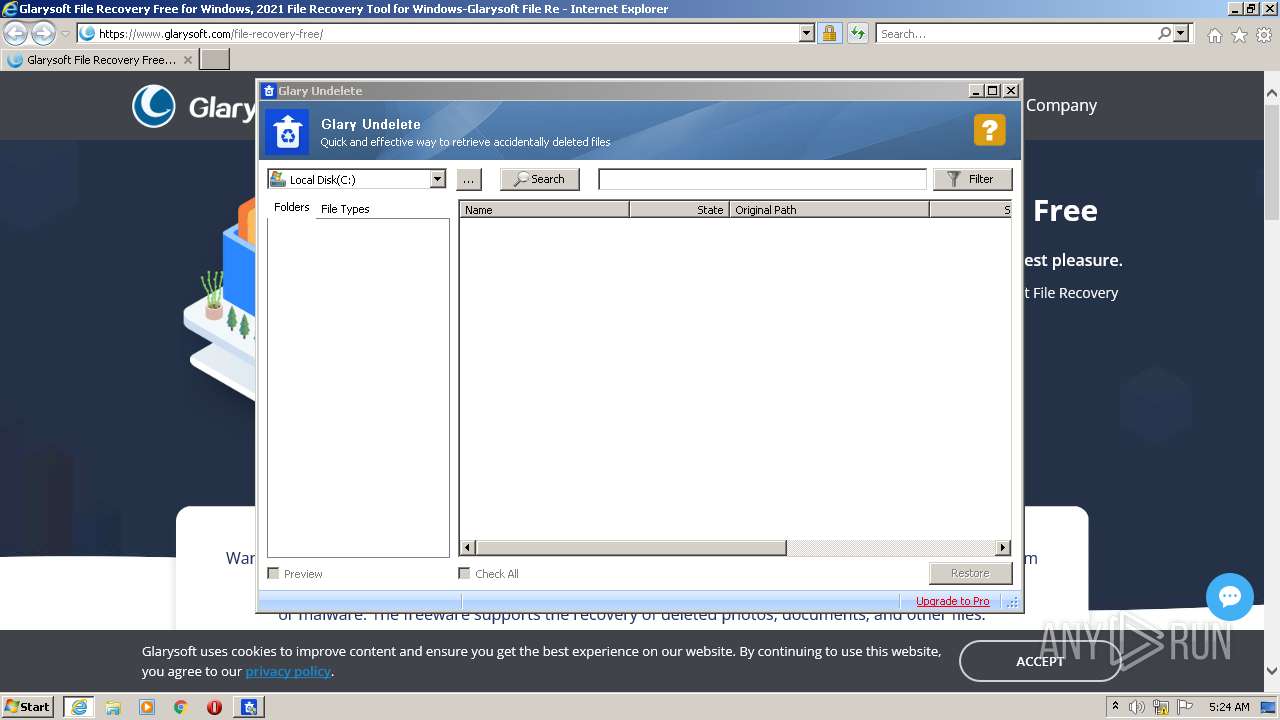
Task: Click the browser page scrollbar down arrow
Action: [x=1272, y=671]
